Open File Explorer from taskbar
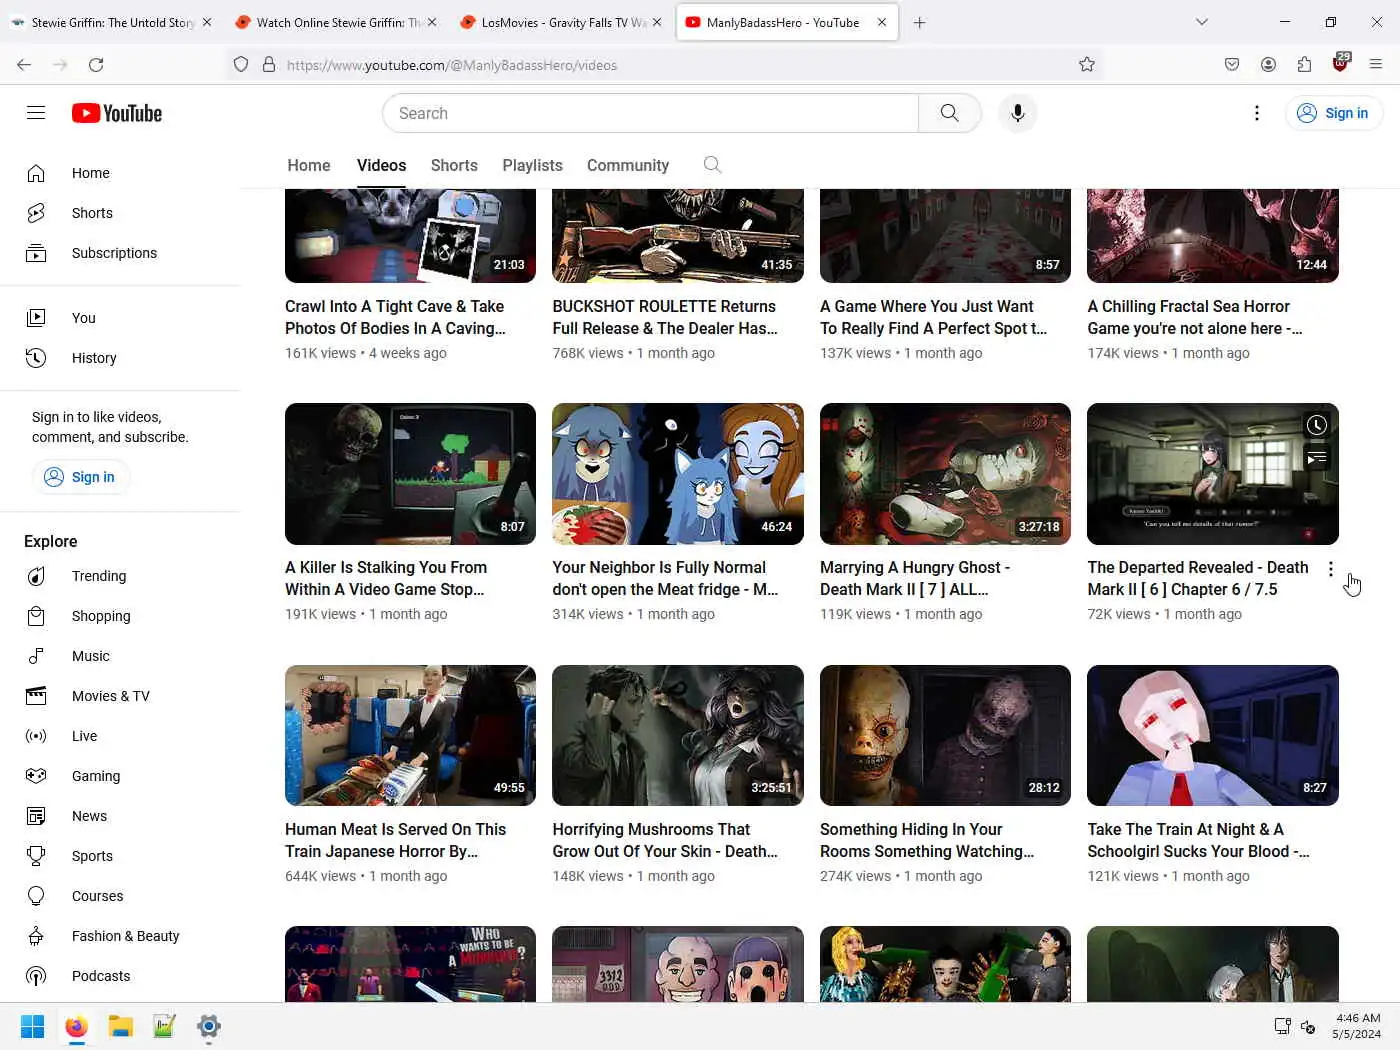The height and width of the screenshot is (1050, 1400). pos(120,1026)
